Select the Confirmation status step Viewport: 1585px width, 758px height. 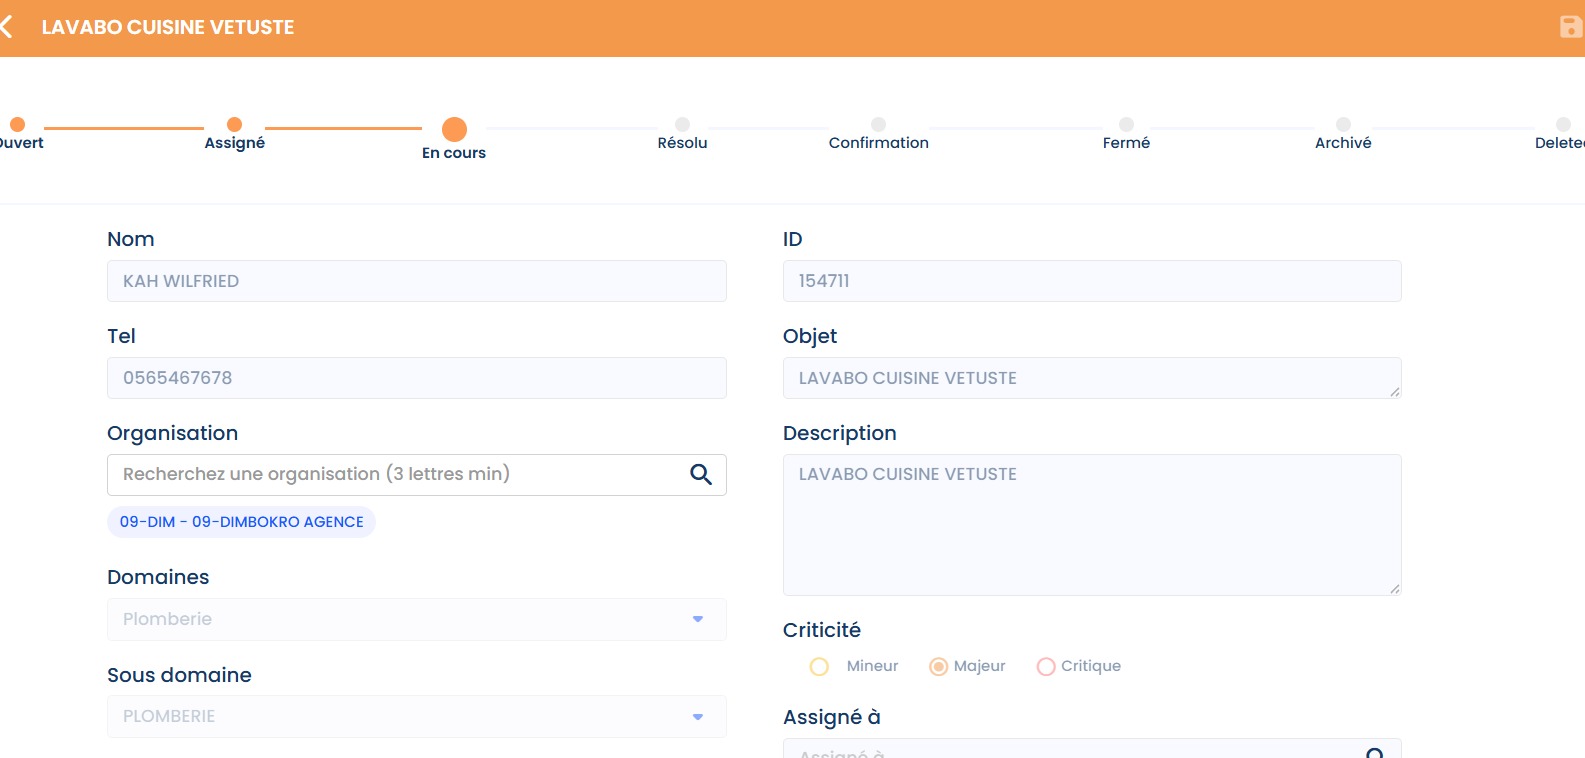pos(878,125)
